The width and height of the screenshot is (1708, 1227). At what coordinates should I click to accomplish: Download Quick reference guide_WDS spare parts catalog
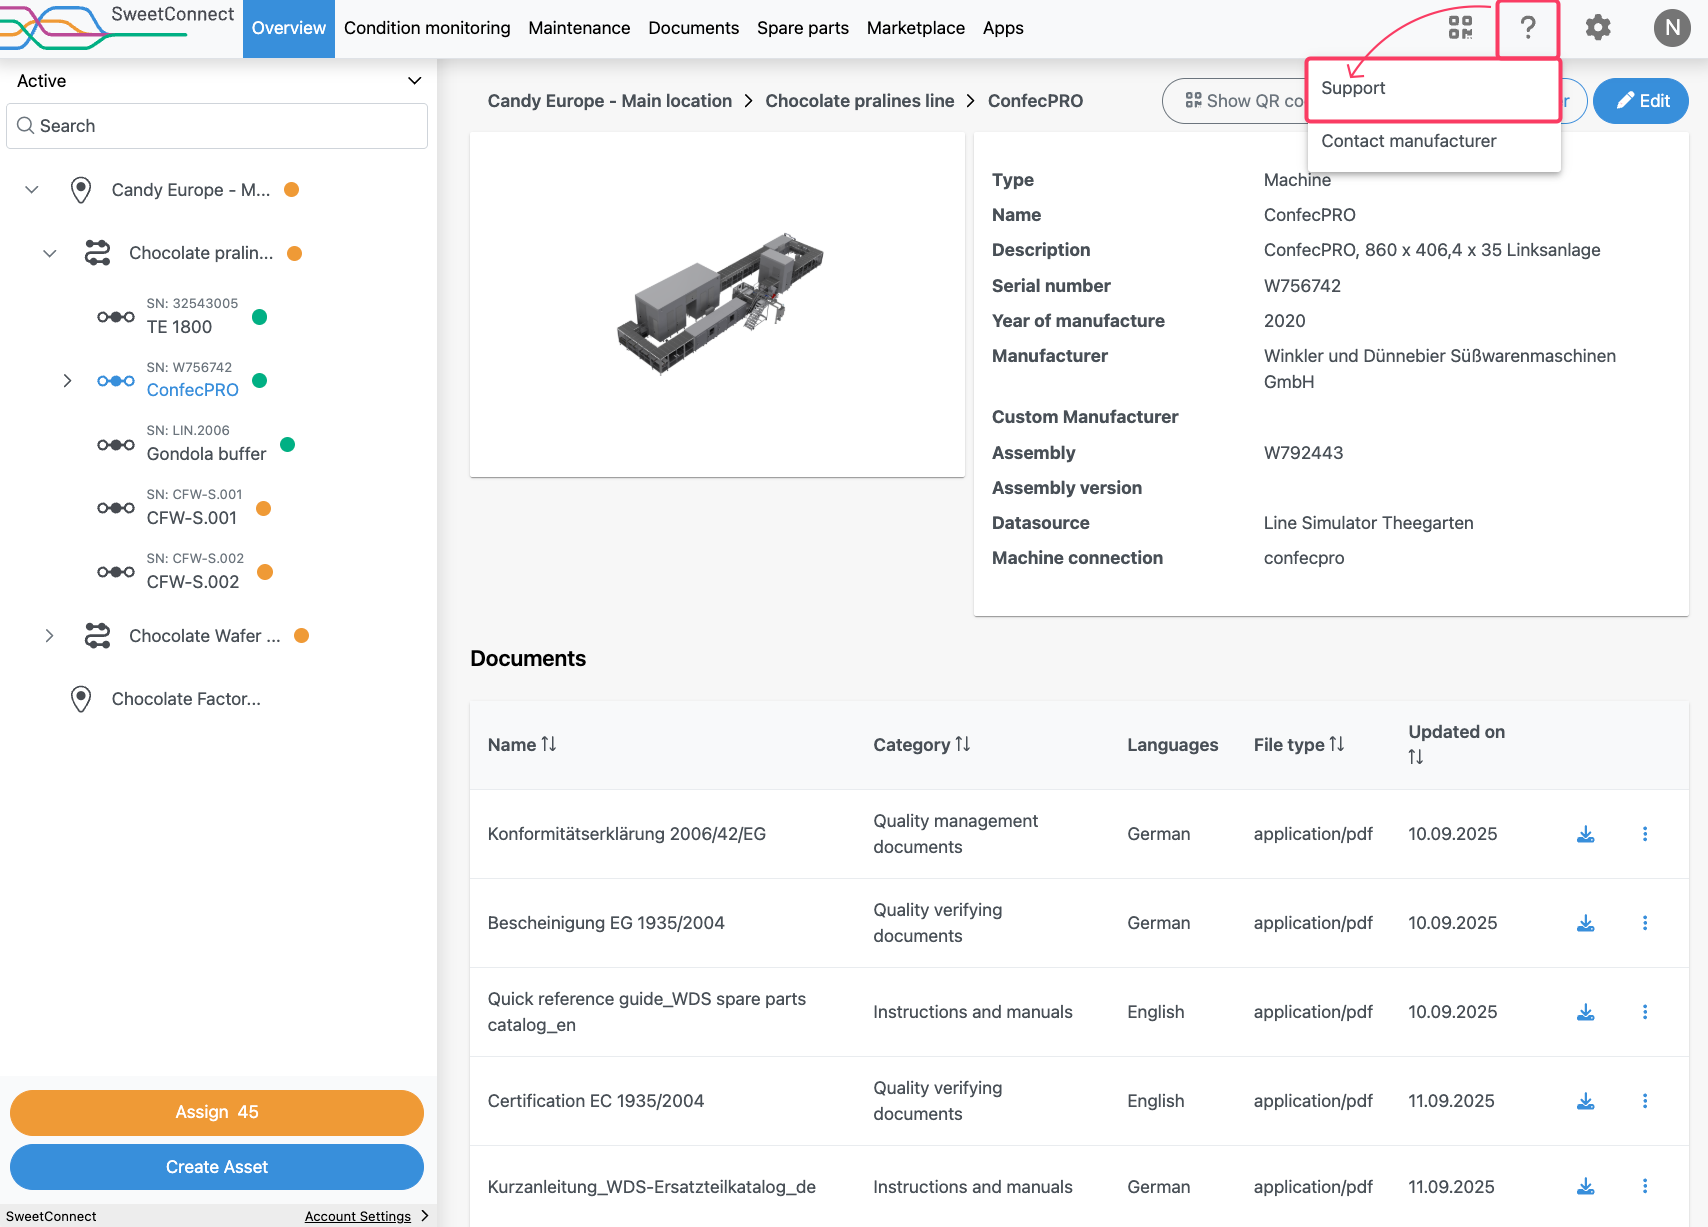[x=1586, y=1012]
